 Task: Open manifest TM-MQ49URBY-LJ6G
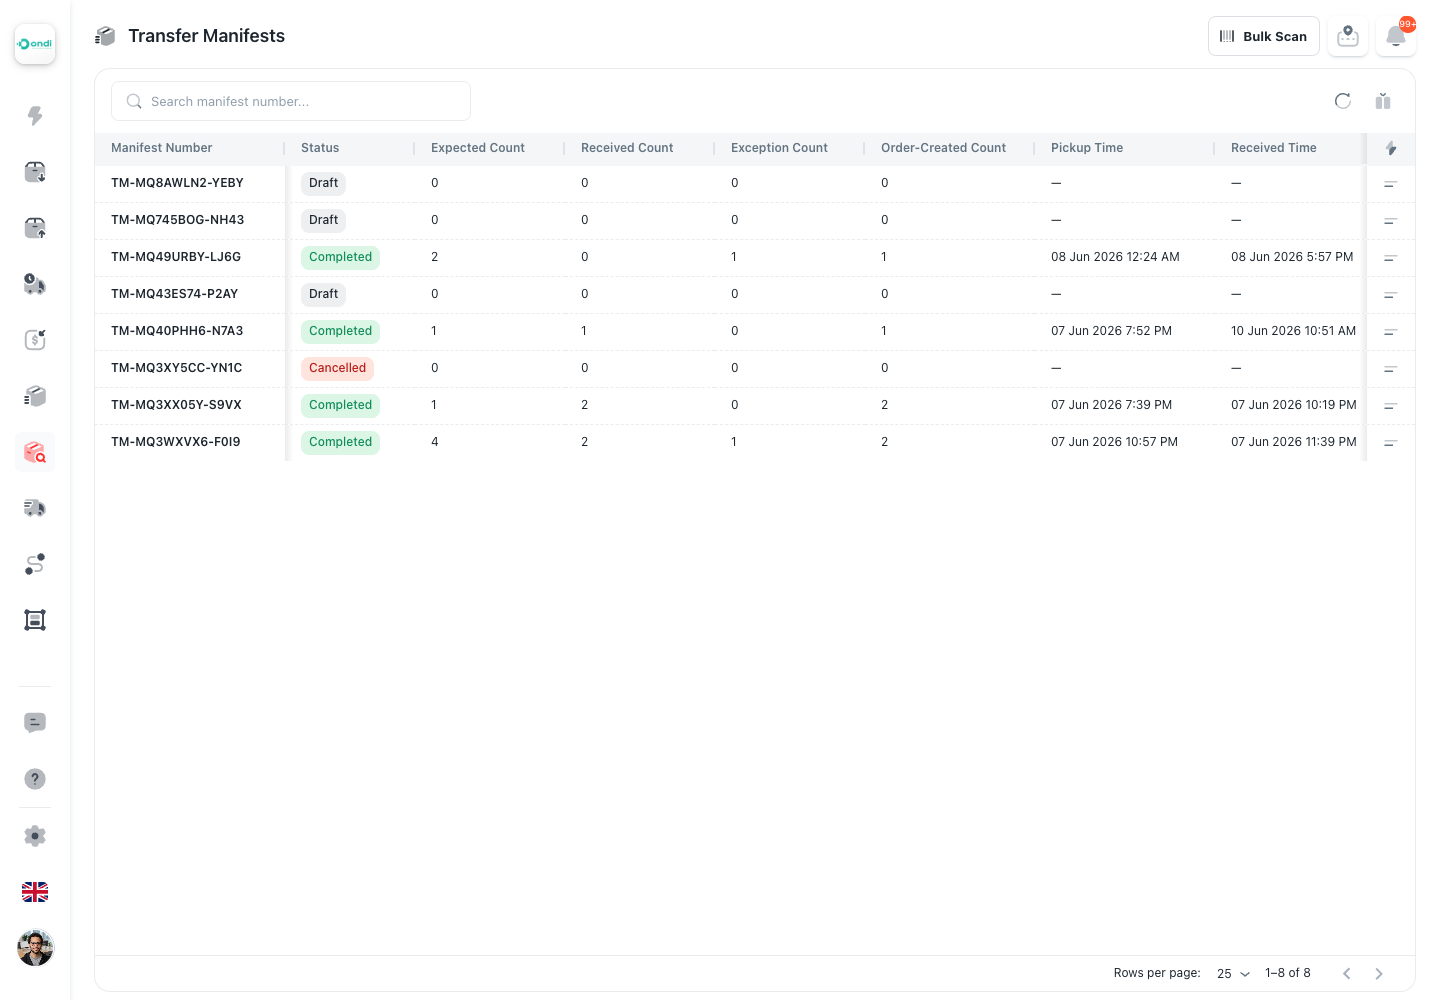pos(176,257)
